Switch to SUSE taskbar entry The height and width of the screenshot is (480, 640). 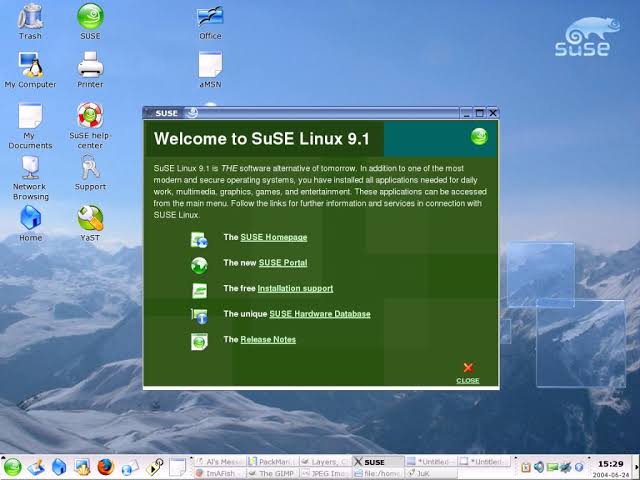pyautogui.click(x=378, y=462)
